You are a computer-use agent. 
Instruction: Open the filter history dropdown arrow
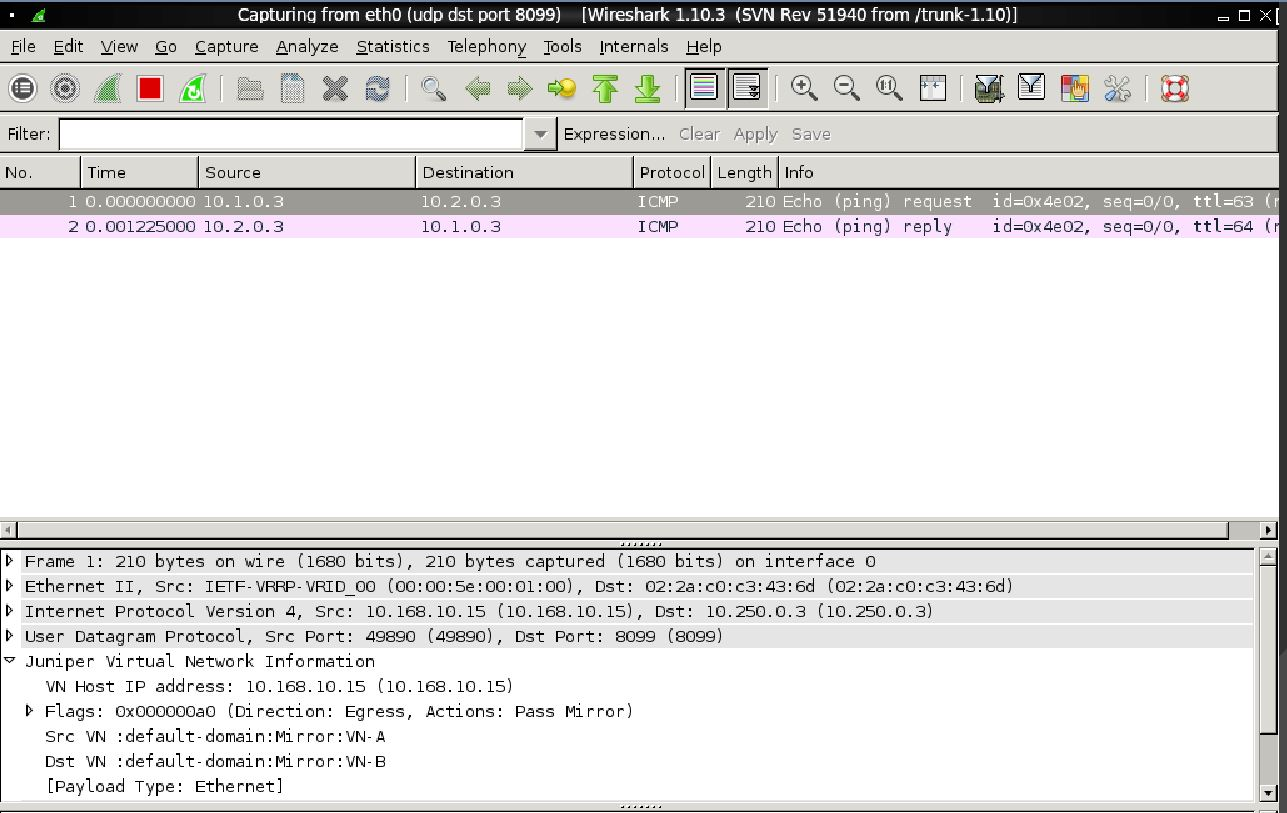[x=540, y=134]
